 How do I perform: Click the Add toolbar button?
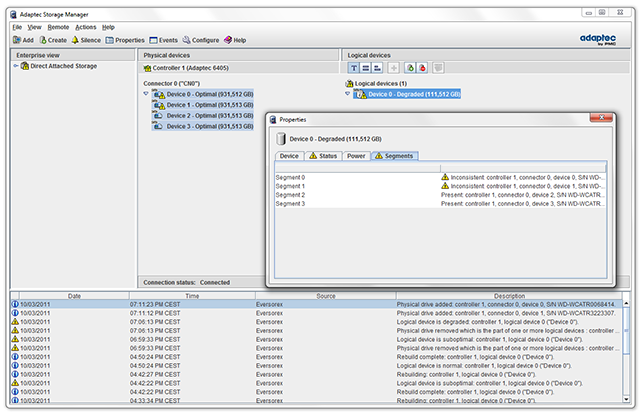(x=23, y=40)
